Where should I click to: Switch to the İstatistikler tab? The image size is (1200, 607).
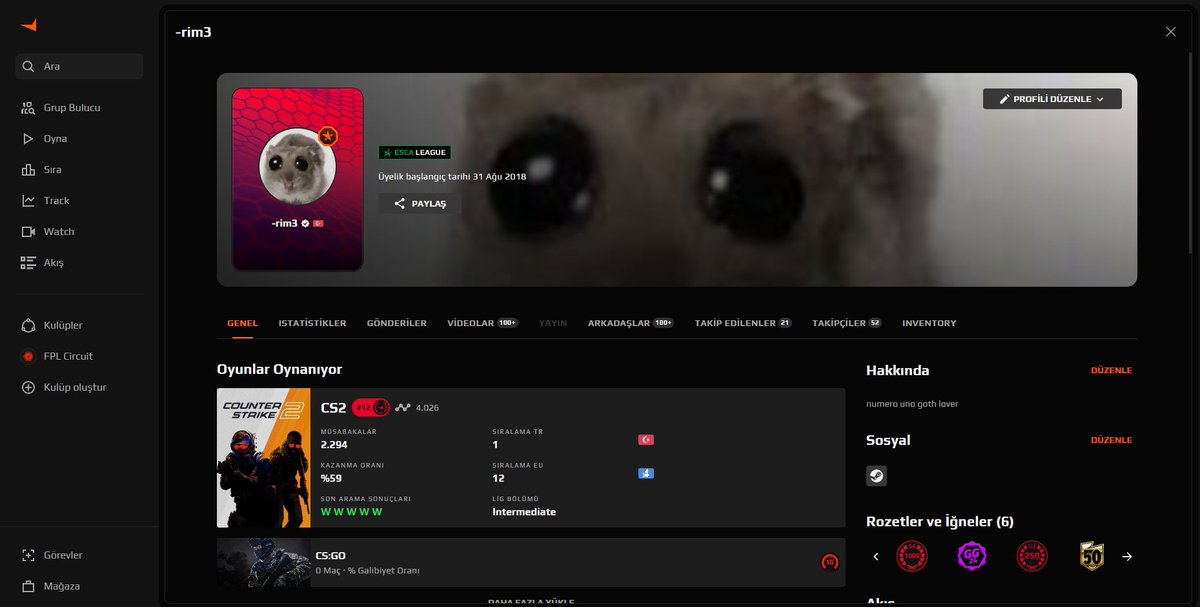point(312,323)
